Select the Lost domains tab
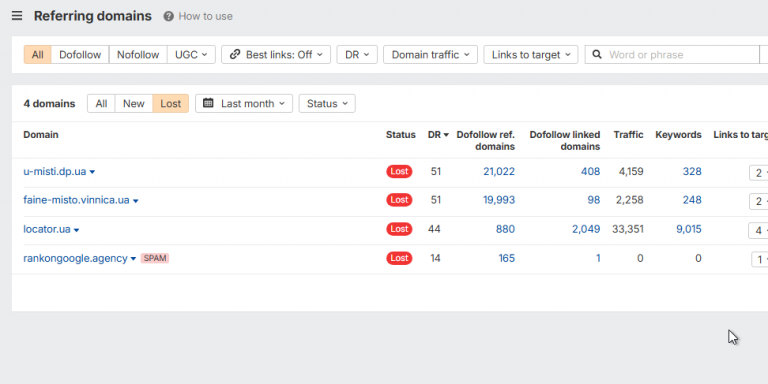Image resolution: width=768 pixels, height=384 pixels. pyautogui.click(x=170, y=103)
